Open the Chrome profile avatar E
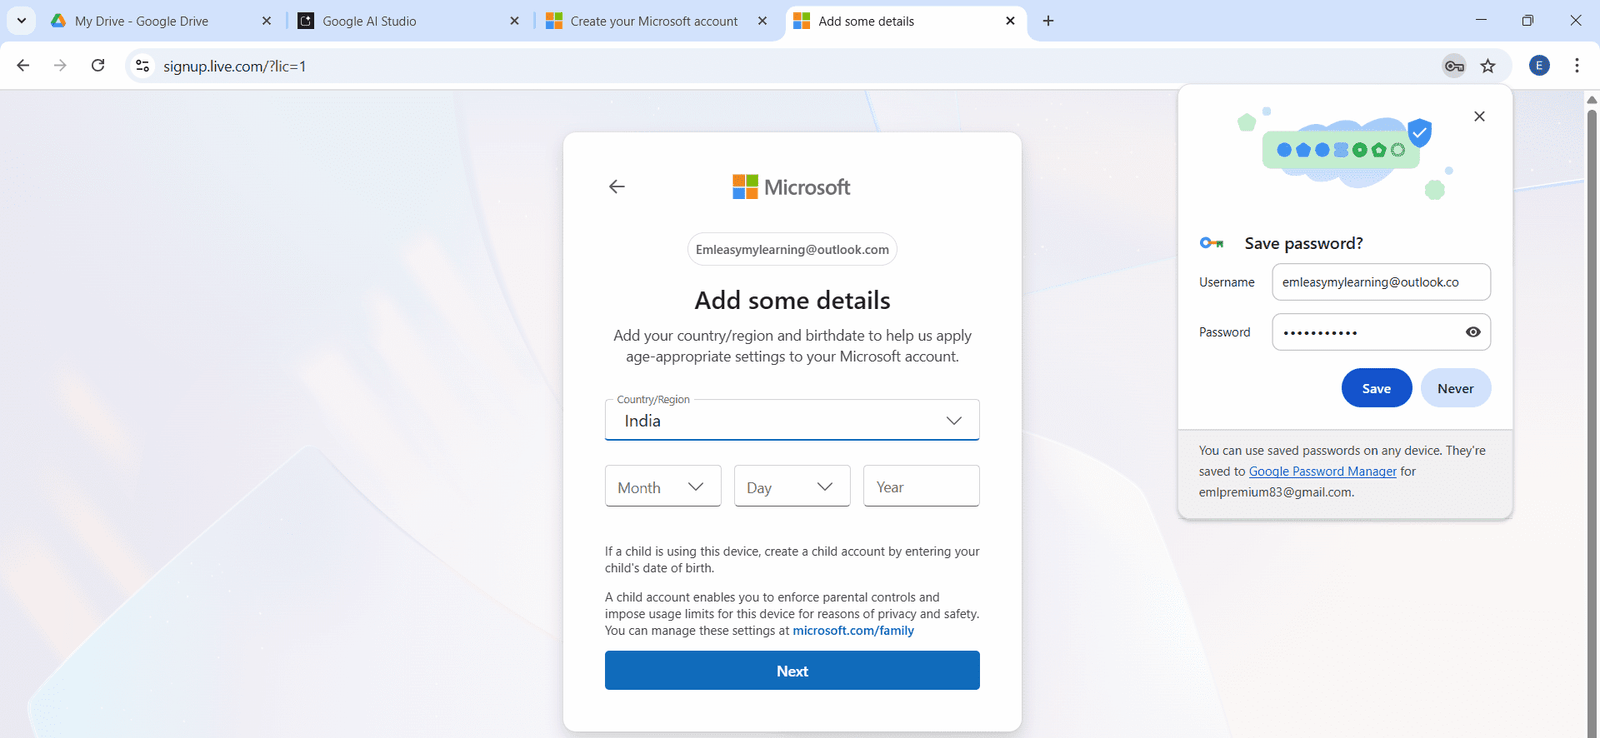 click(x=1539, y=66)
